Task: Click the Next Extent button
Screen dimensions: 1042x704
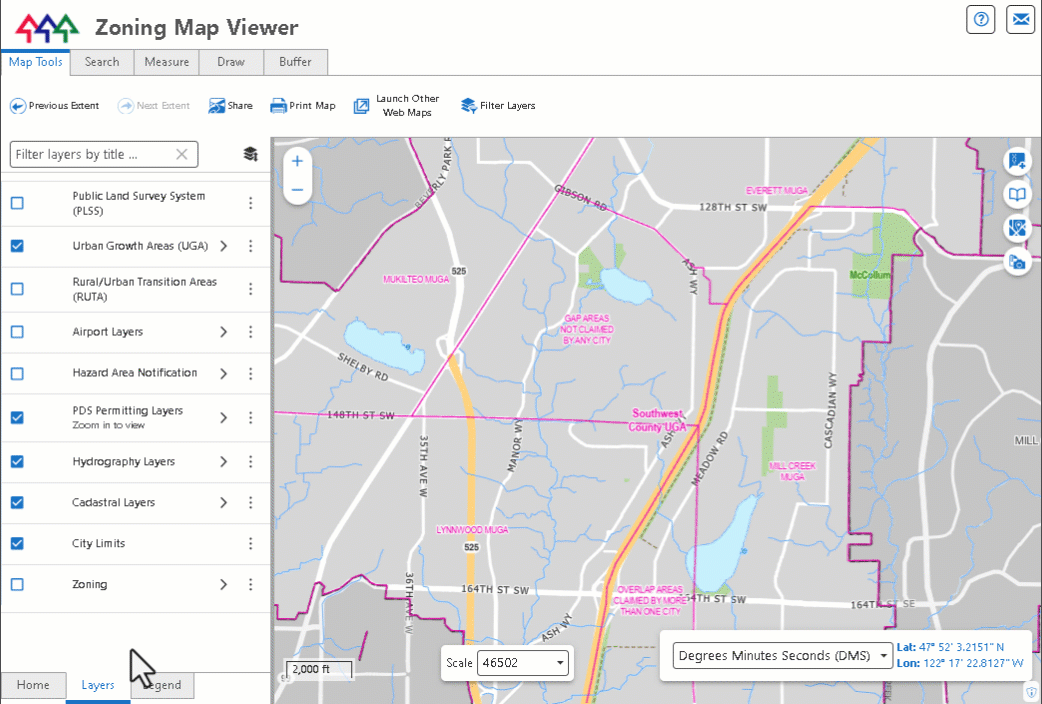Action: point(154,106)
